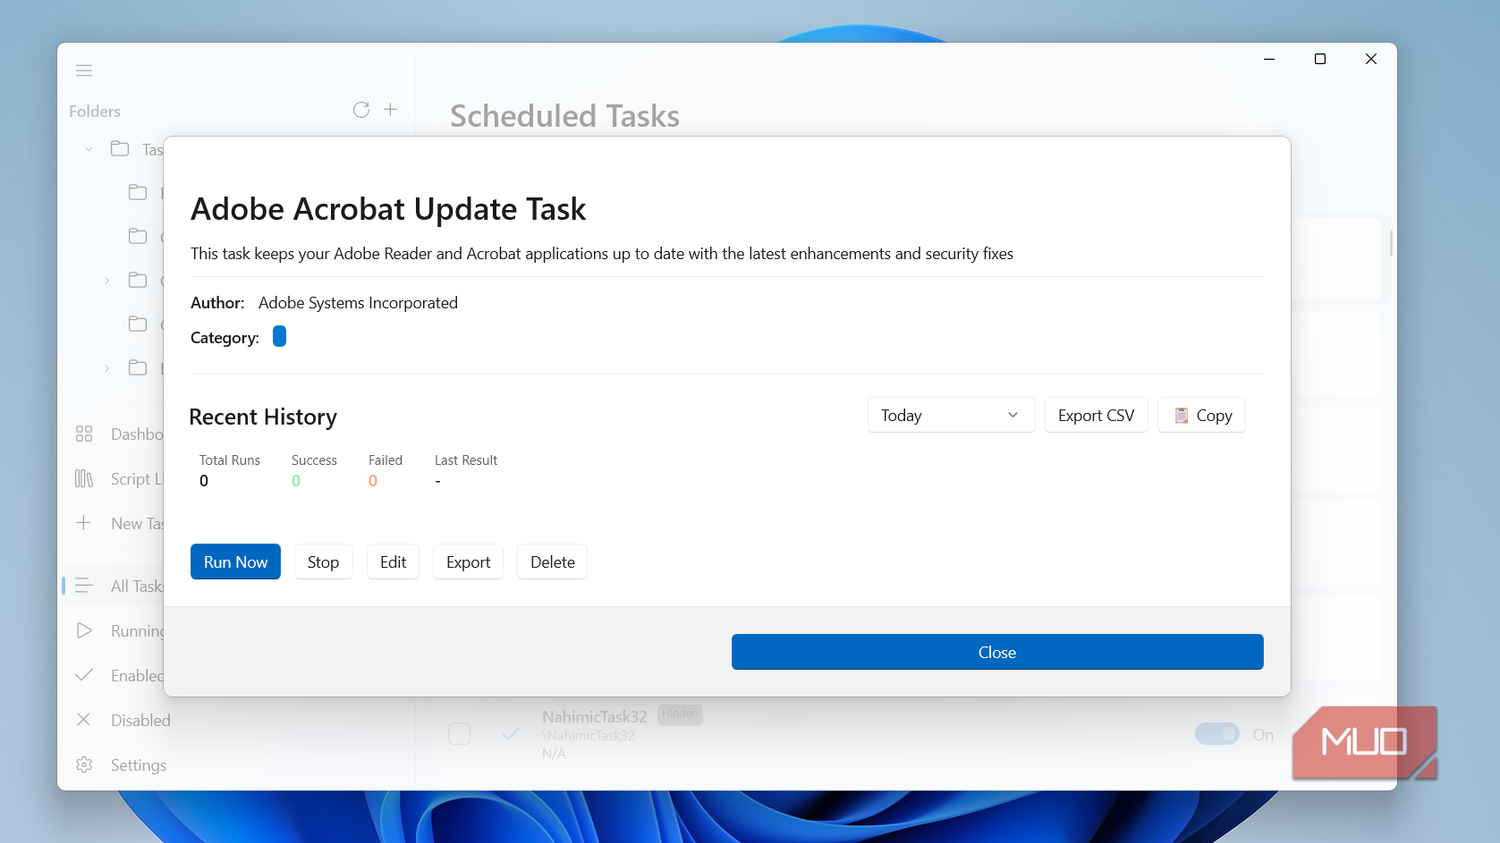Add a new folder with plus icon
1500x843 pixels.
click(x=390, y=109)
